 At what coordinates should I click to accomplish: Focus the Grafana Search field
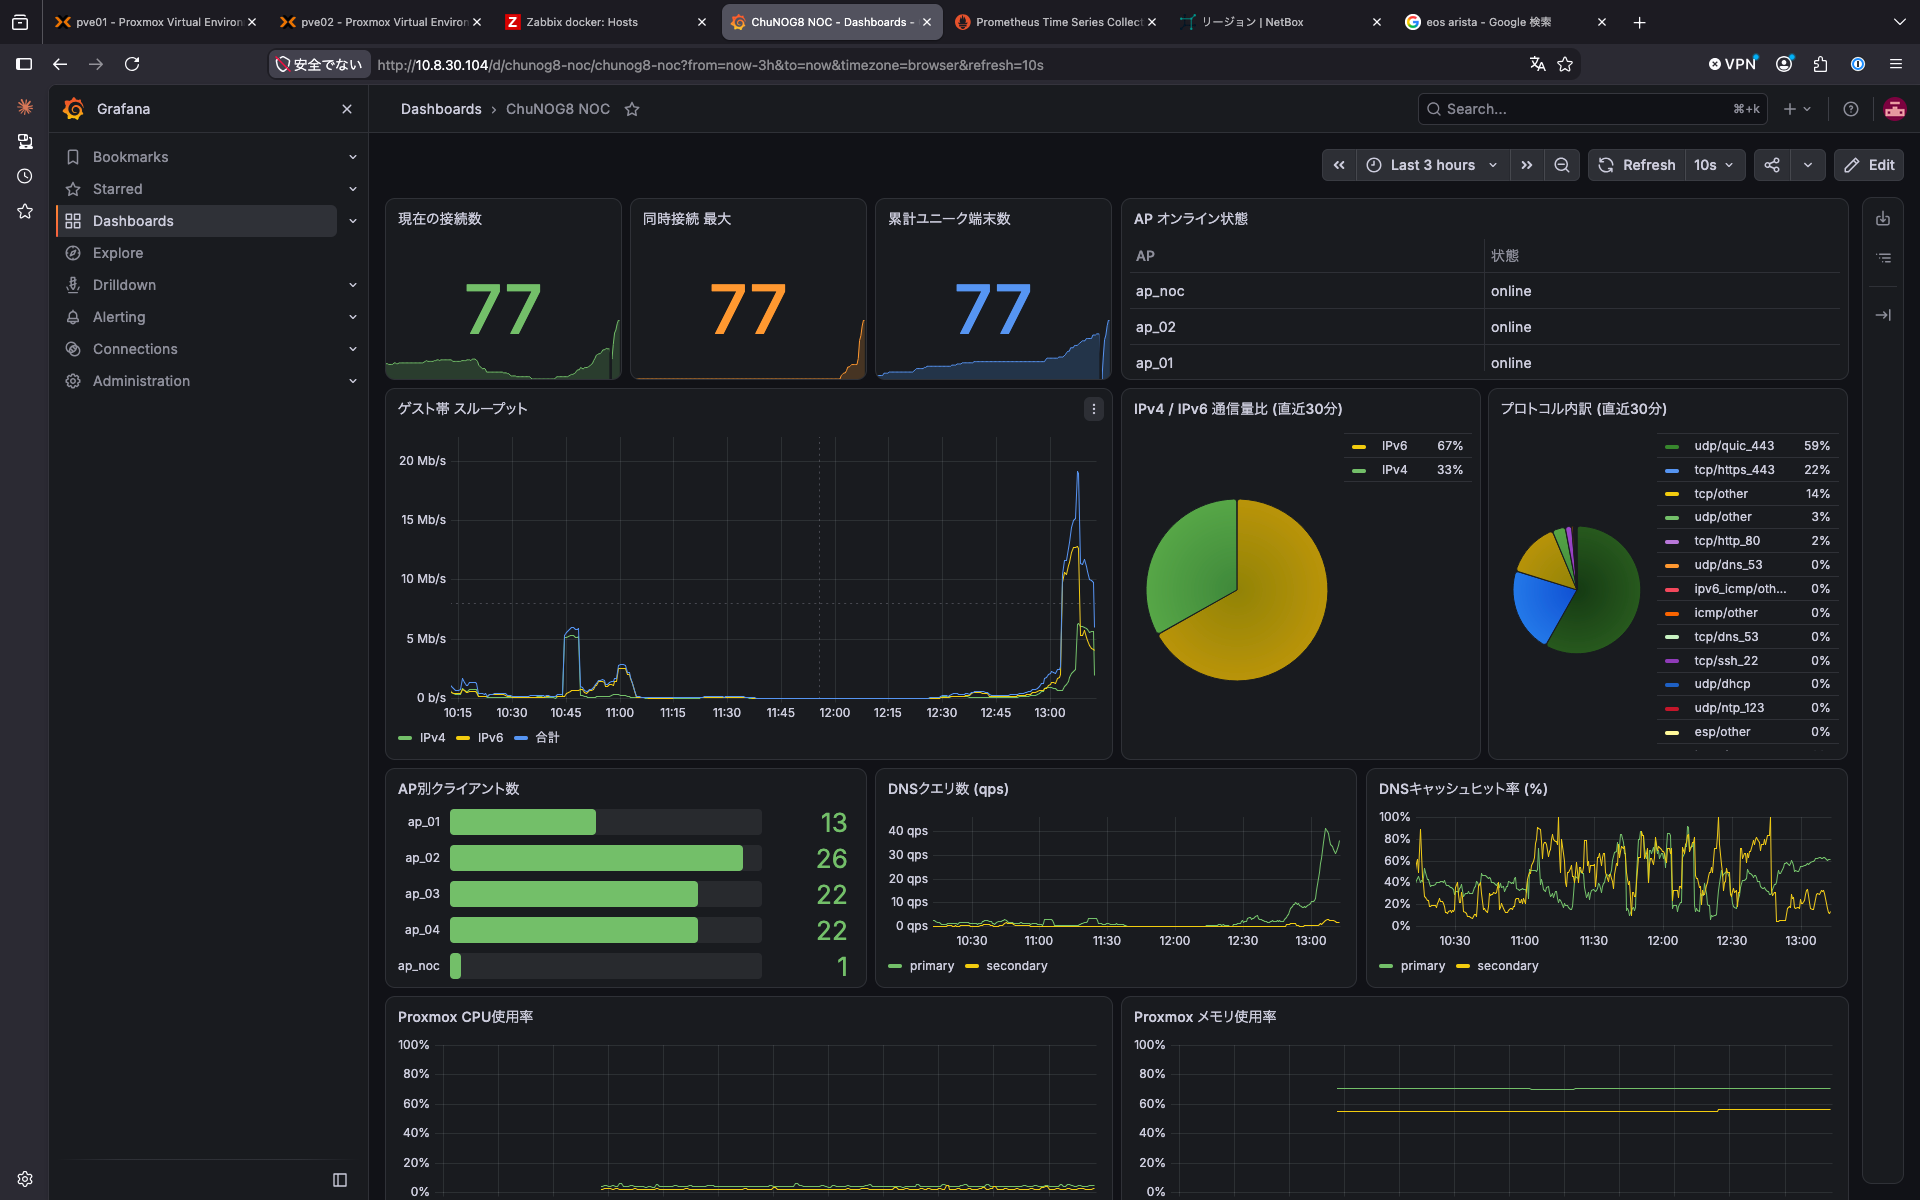(1592, 109)
